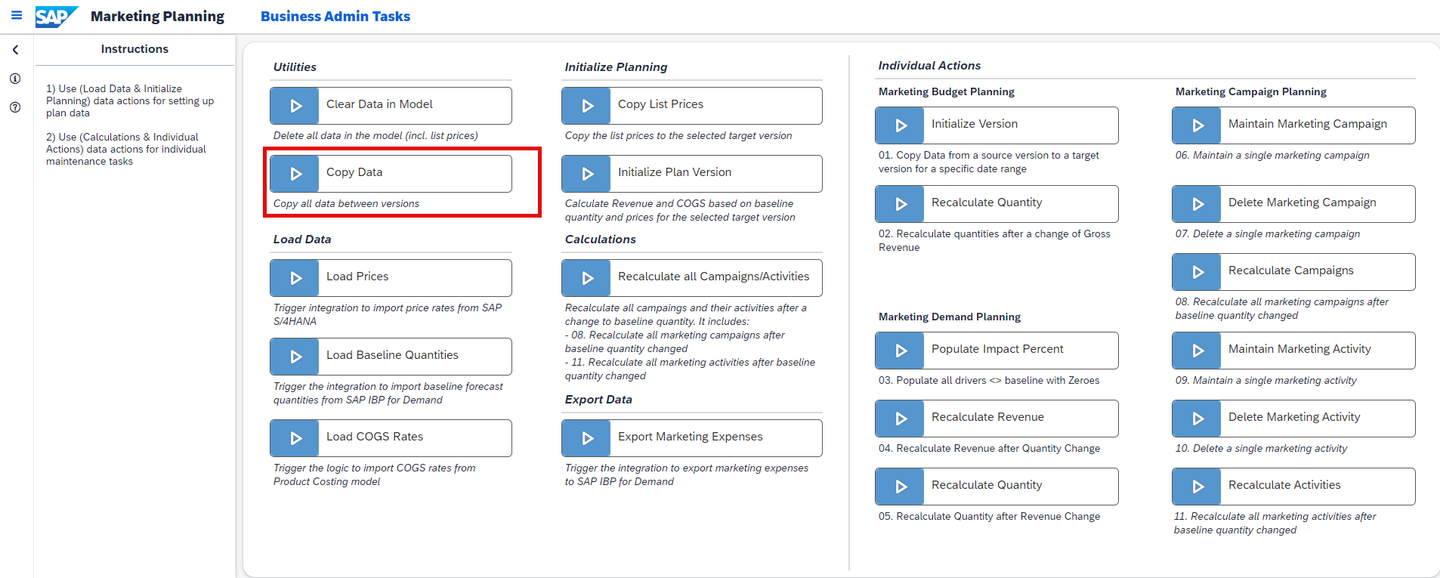Click play icon for Delete Marketing Activity

(x=1197, y=418)
